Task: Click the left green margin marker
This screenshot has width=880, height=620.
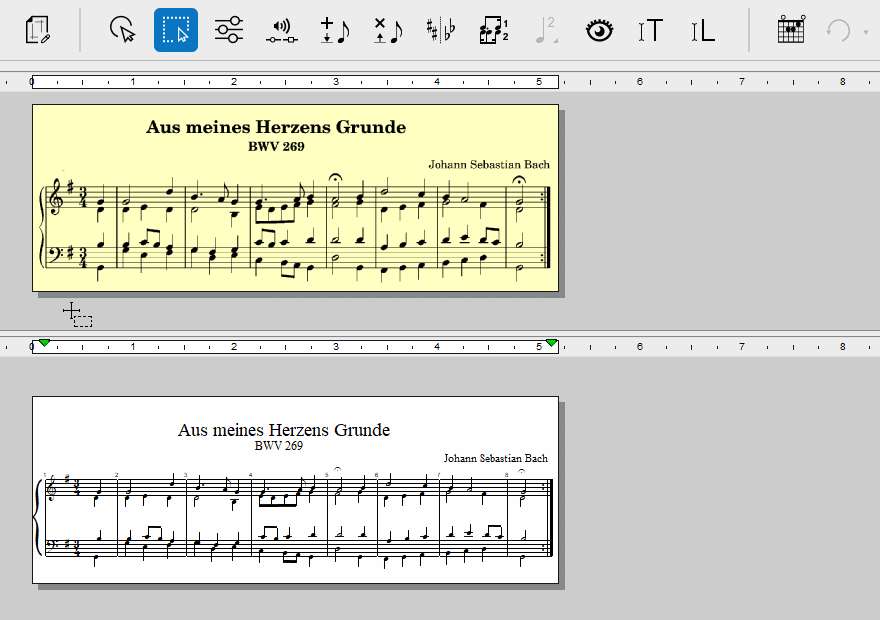Action: point(44,344)
